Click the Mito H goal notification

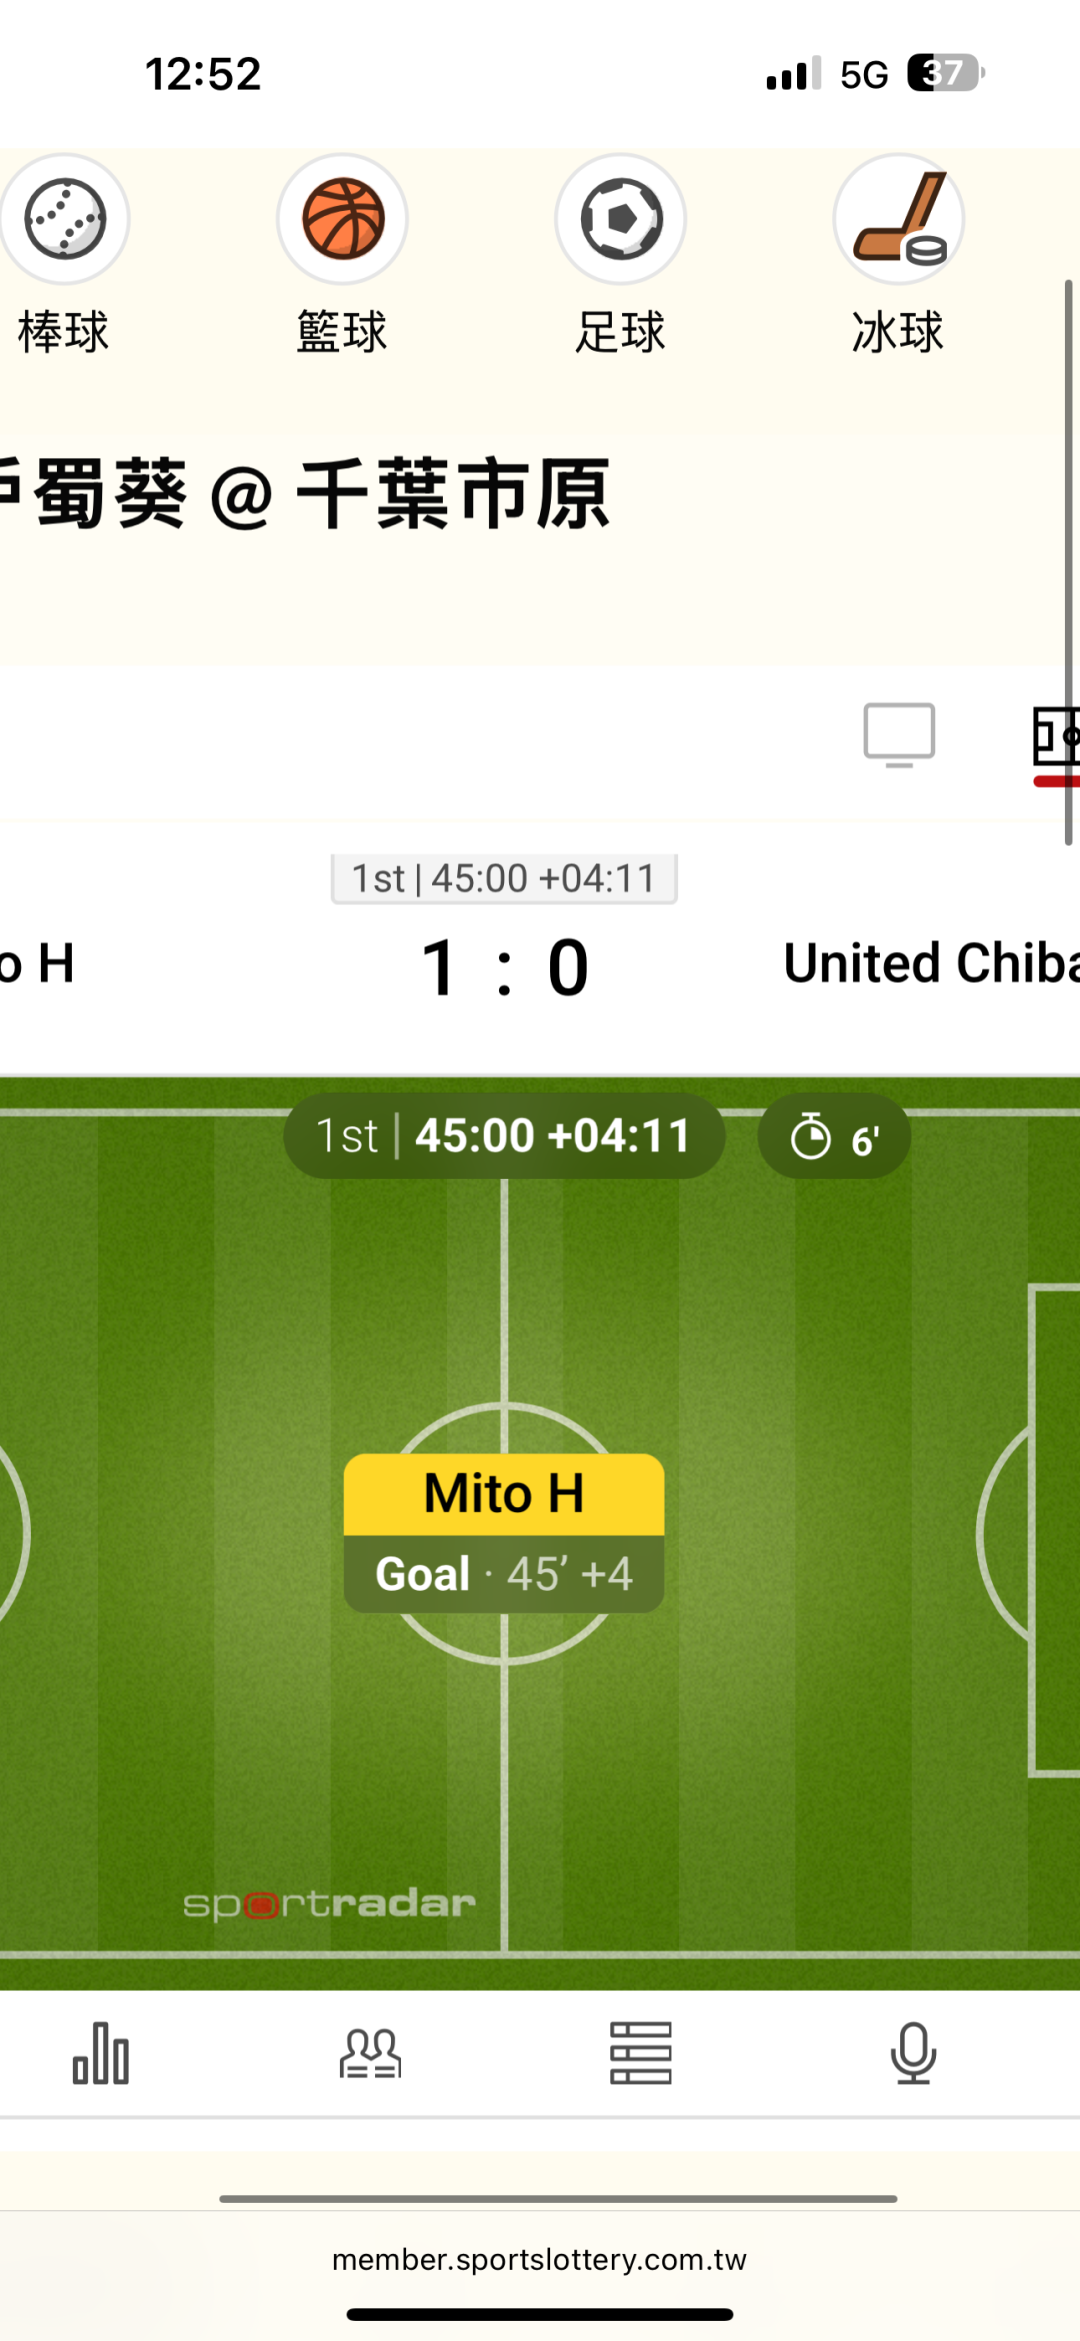click(504, 1532)
